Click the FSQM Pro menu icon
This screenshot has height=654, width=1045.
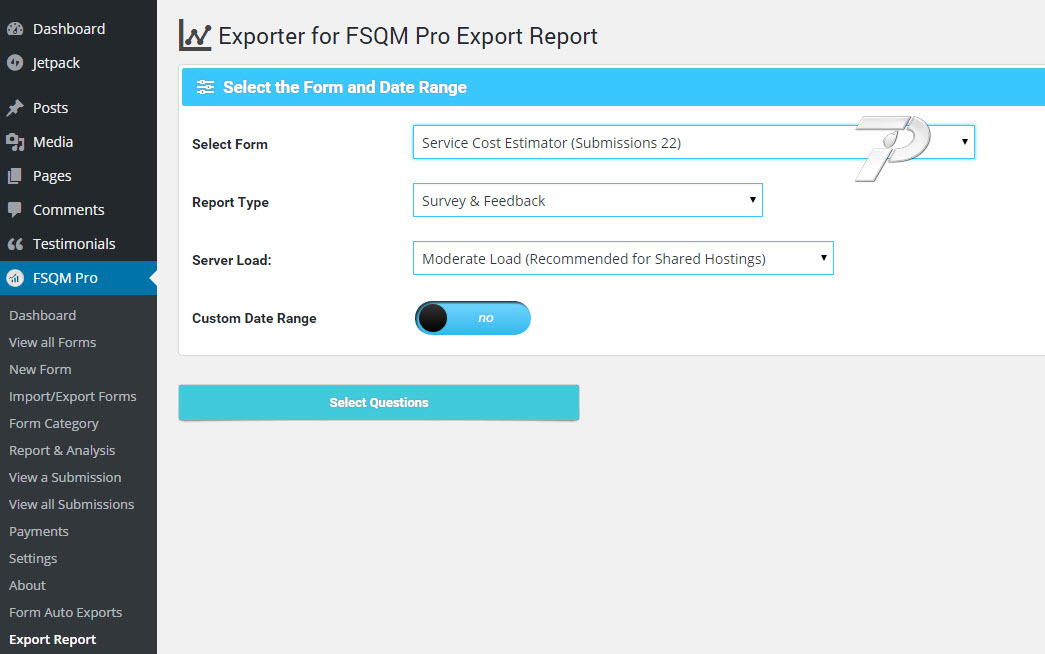15,278
